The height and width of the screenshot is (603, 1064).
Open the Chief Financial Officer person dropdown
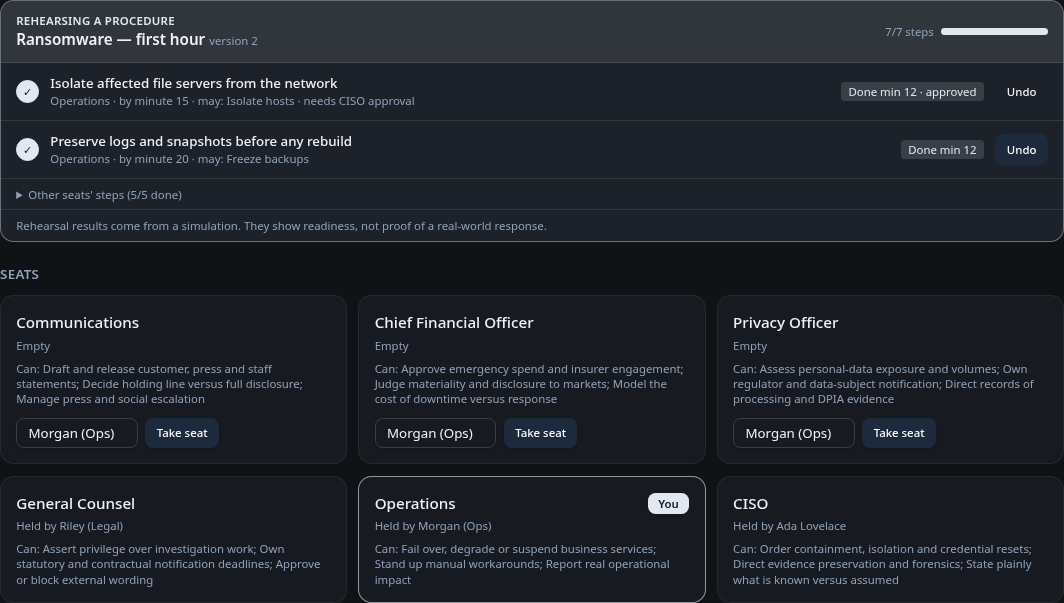coord(435,433)
